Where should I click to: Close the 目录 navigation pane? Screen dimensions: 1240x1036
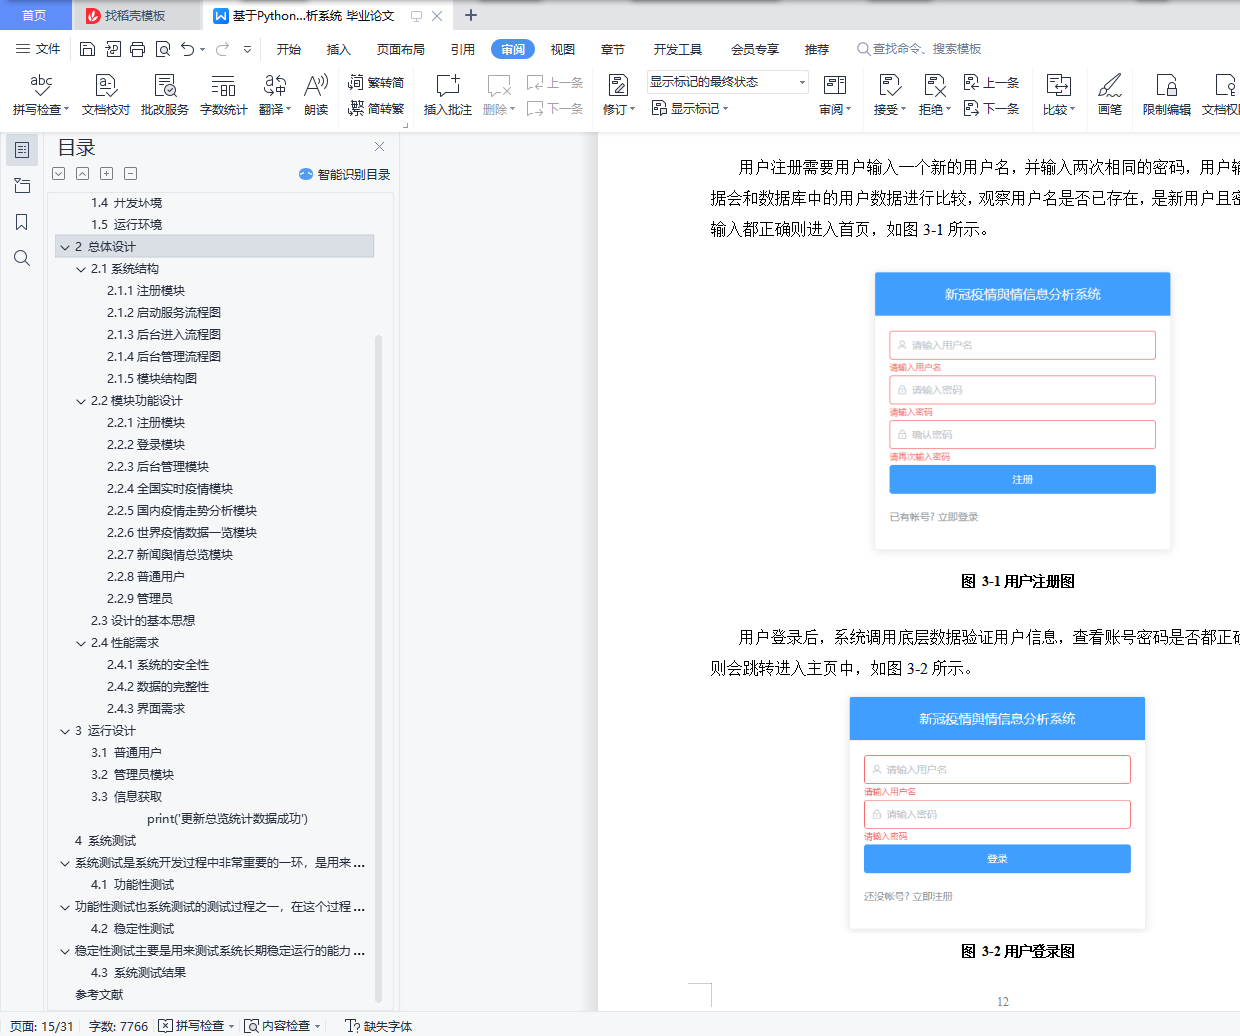[x=379, y=147]
